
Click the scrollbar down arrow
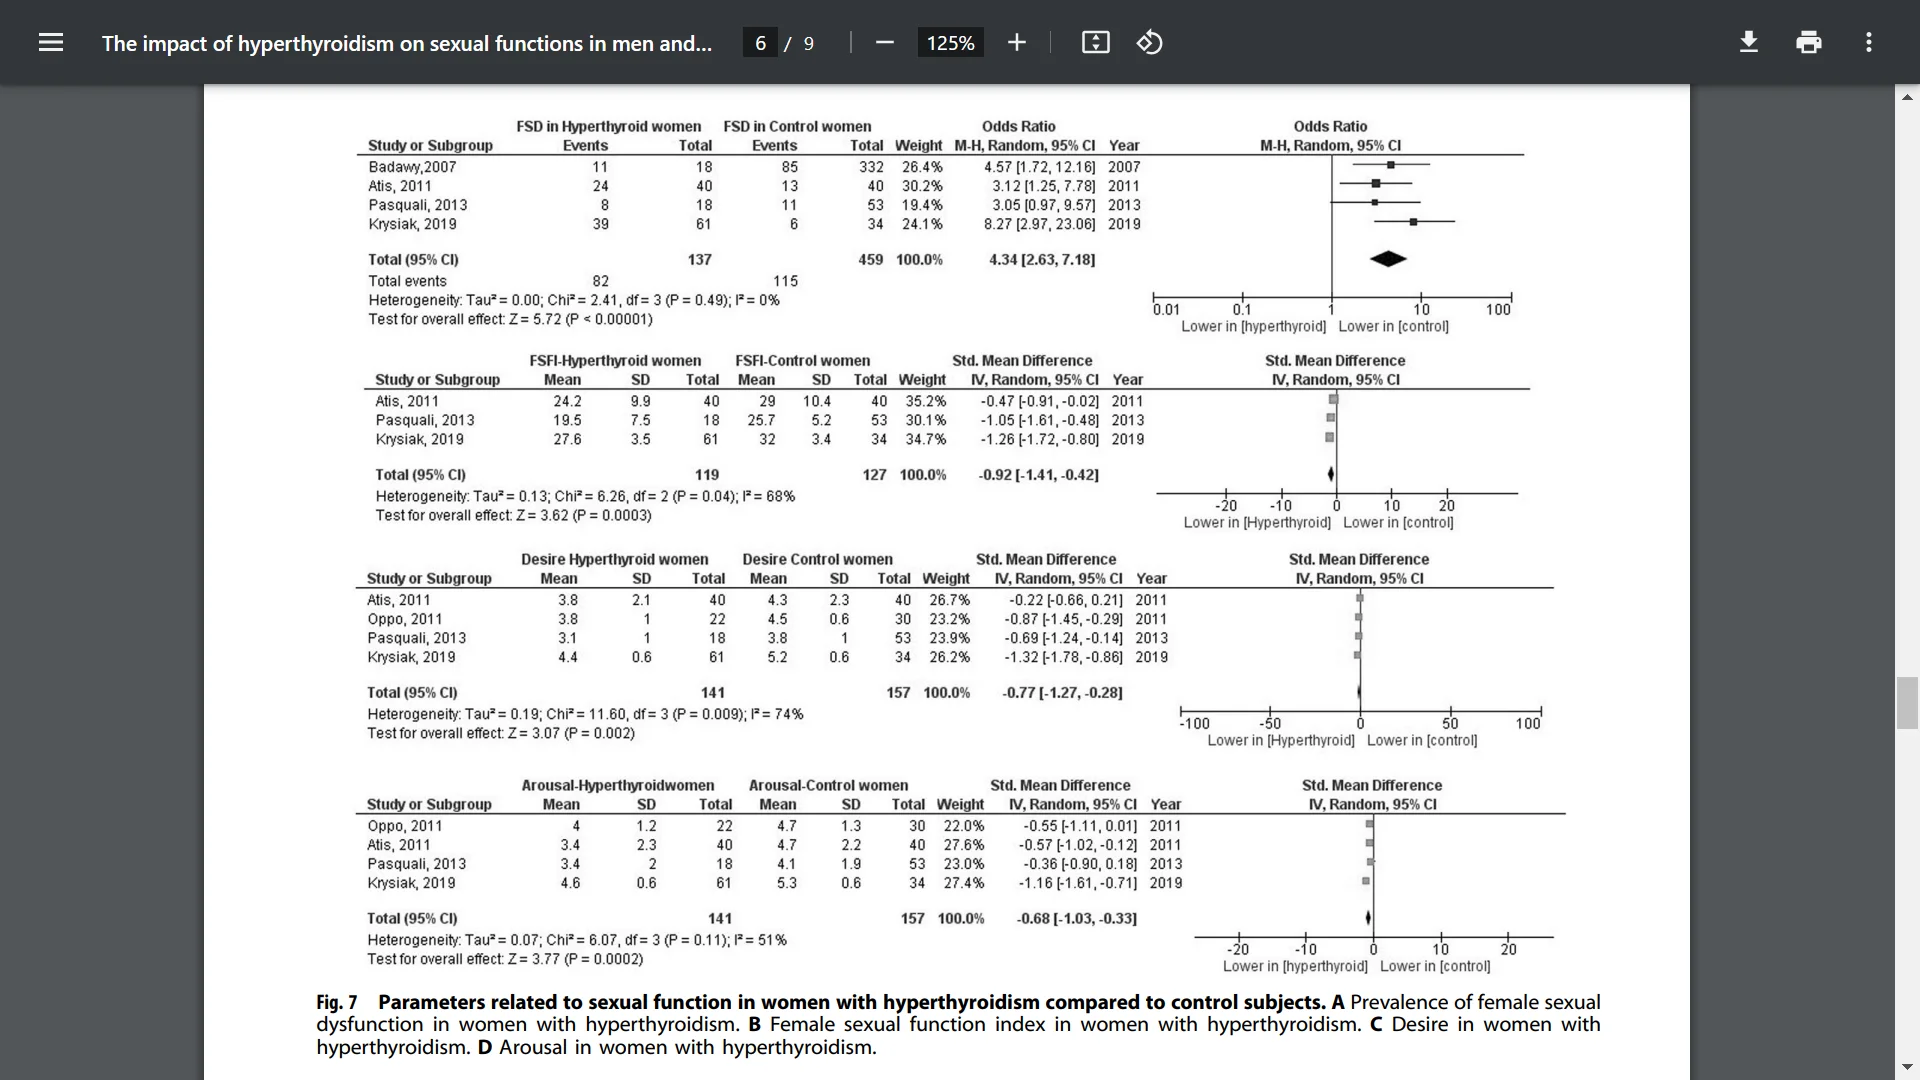pos(1907,1068)
